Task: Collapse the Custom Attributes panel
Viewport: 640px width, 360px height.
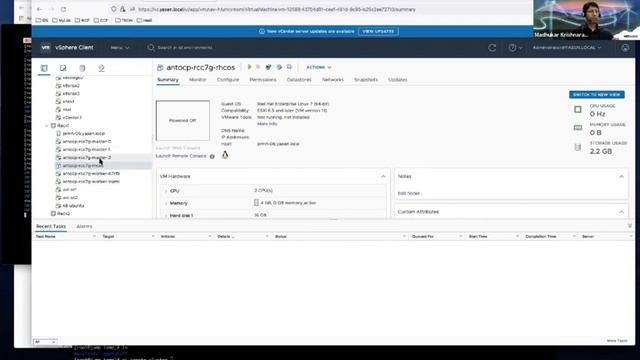Action: point(621,212)
